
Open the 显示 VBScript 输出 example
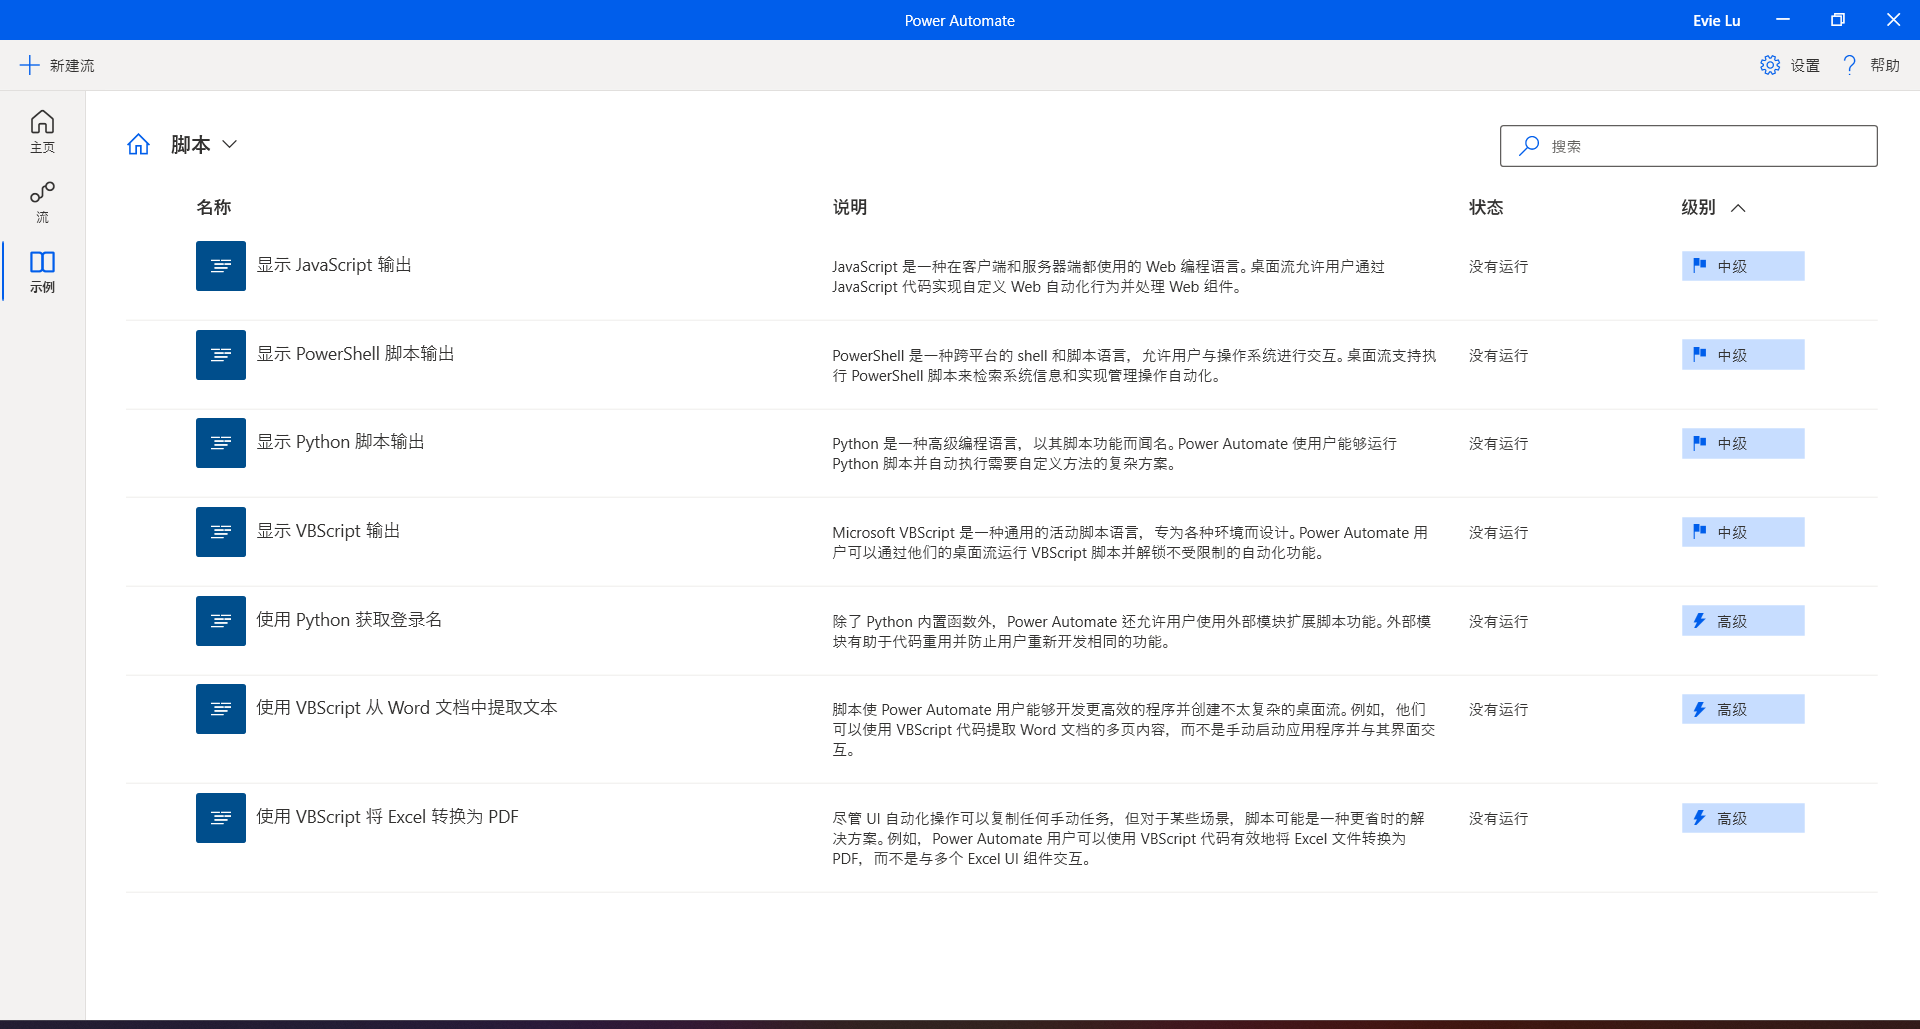(x=328, y=531)
